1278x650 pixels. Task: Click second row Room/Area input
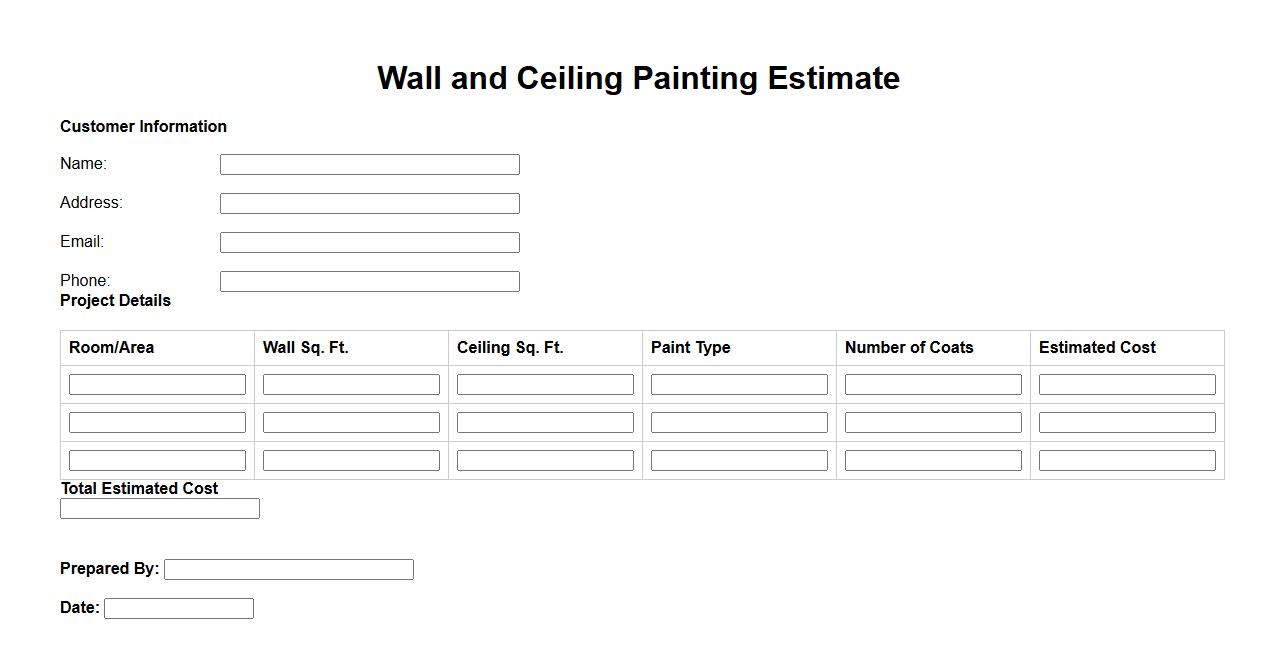(x=157, y=423)
